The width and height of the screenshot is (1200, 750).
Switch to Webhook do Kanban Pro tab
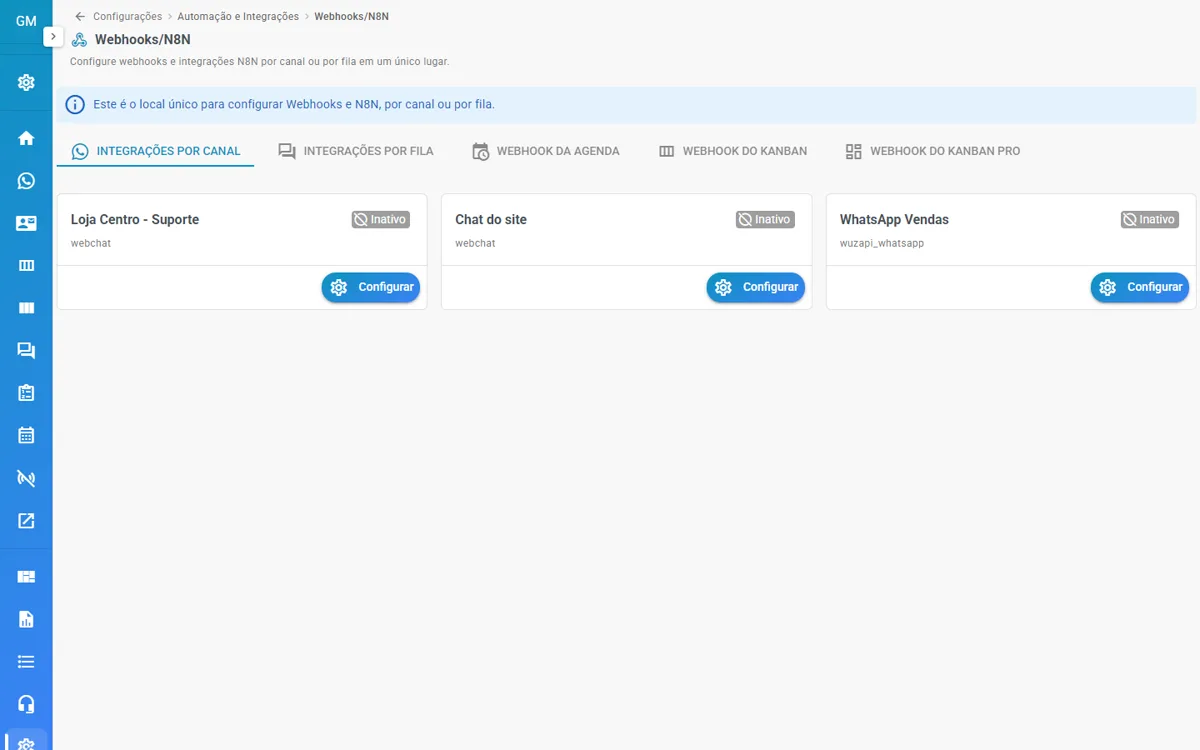933,151
